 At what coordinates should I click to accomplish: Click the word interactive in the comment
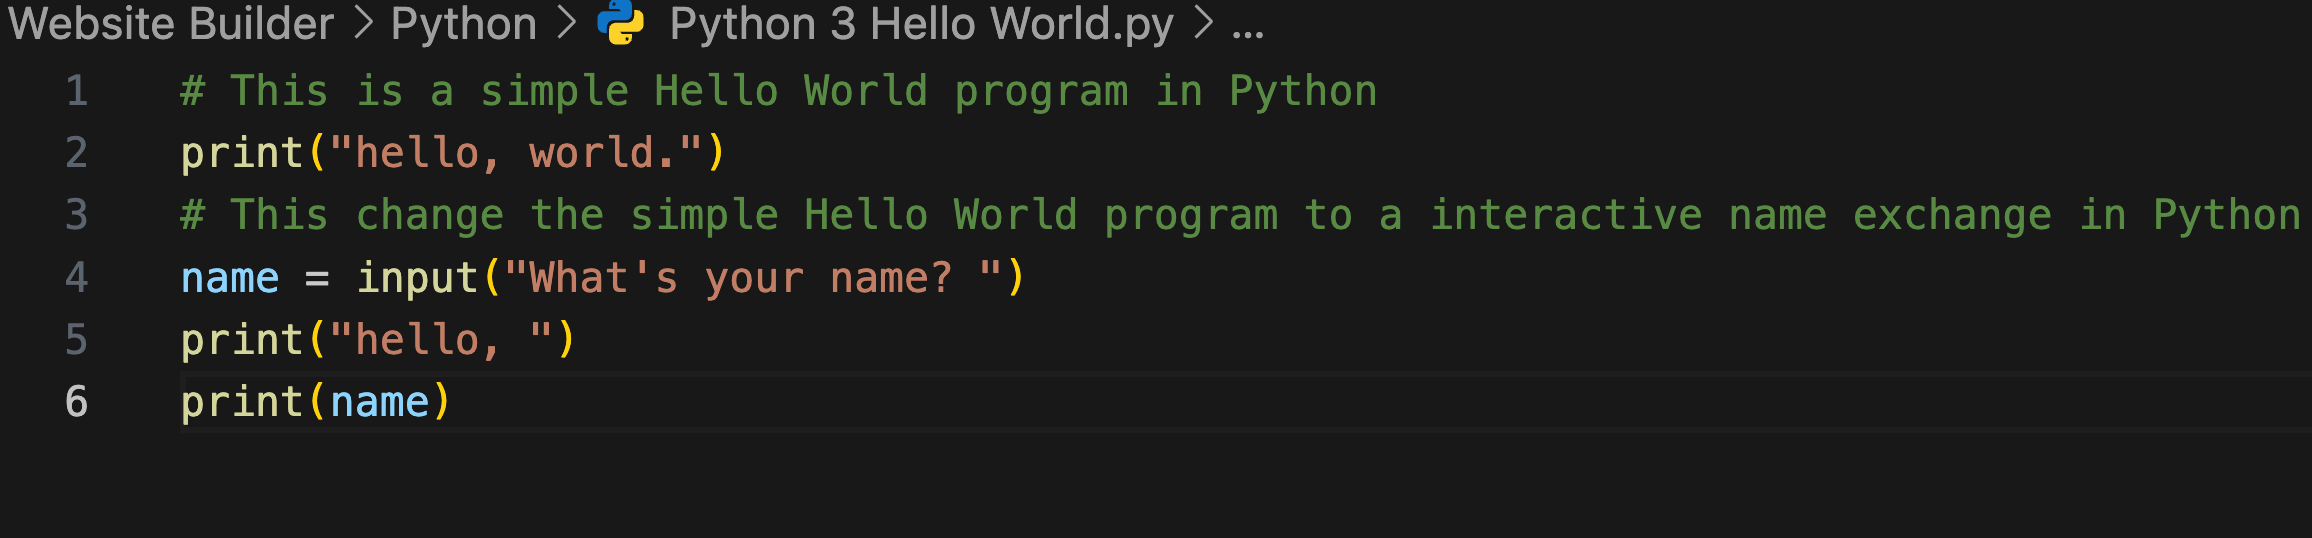point(1565,215)
